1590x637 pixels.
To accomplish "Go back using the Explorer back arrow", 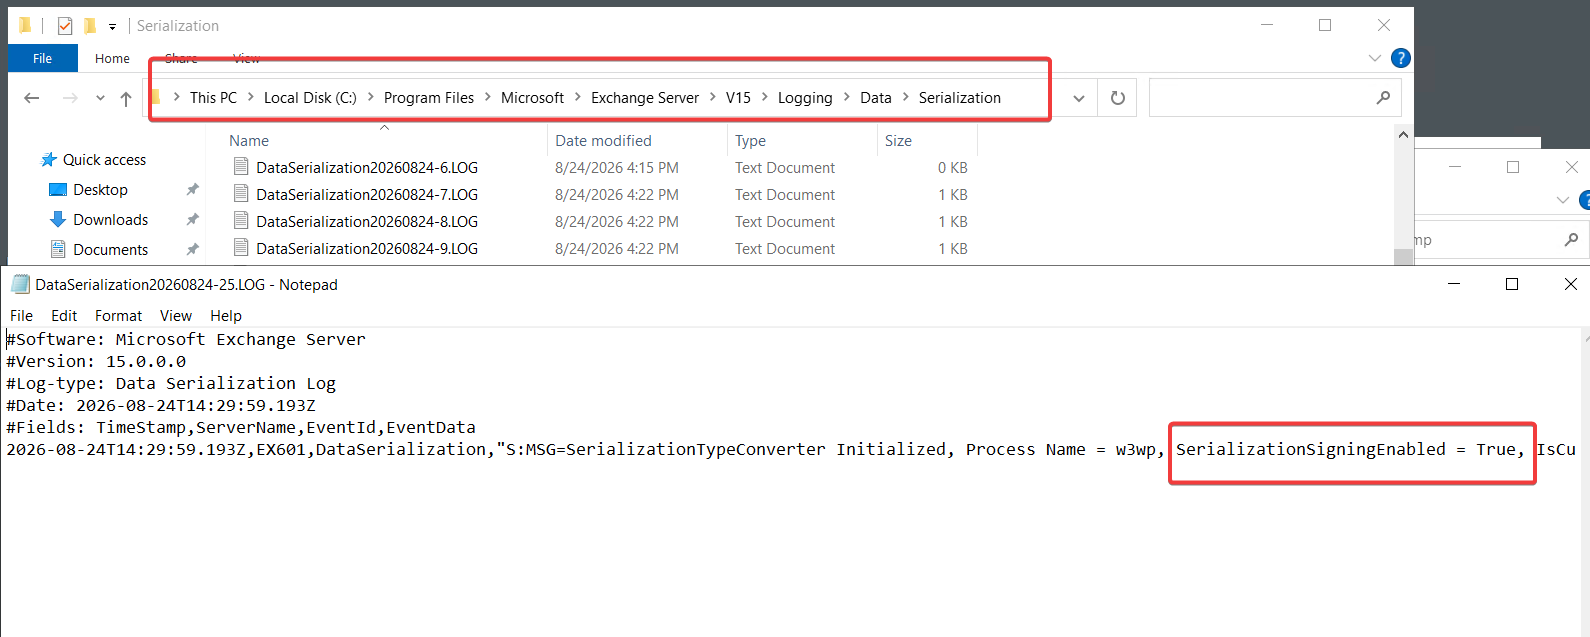I will (32, 98).
